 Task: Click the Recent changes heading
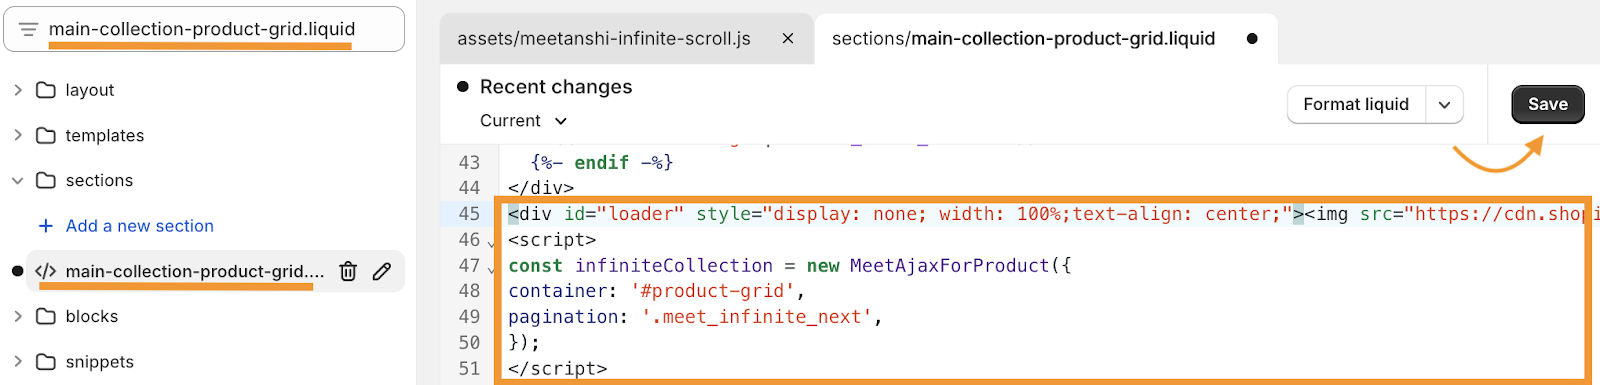point(556,87)
